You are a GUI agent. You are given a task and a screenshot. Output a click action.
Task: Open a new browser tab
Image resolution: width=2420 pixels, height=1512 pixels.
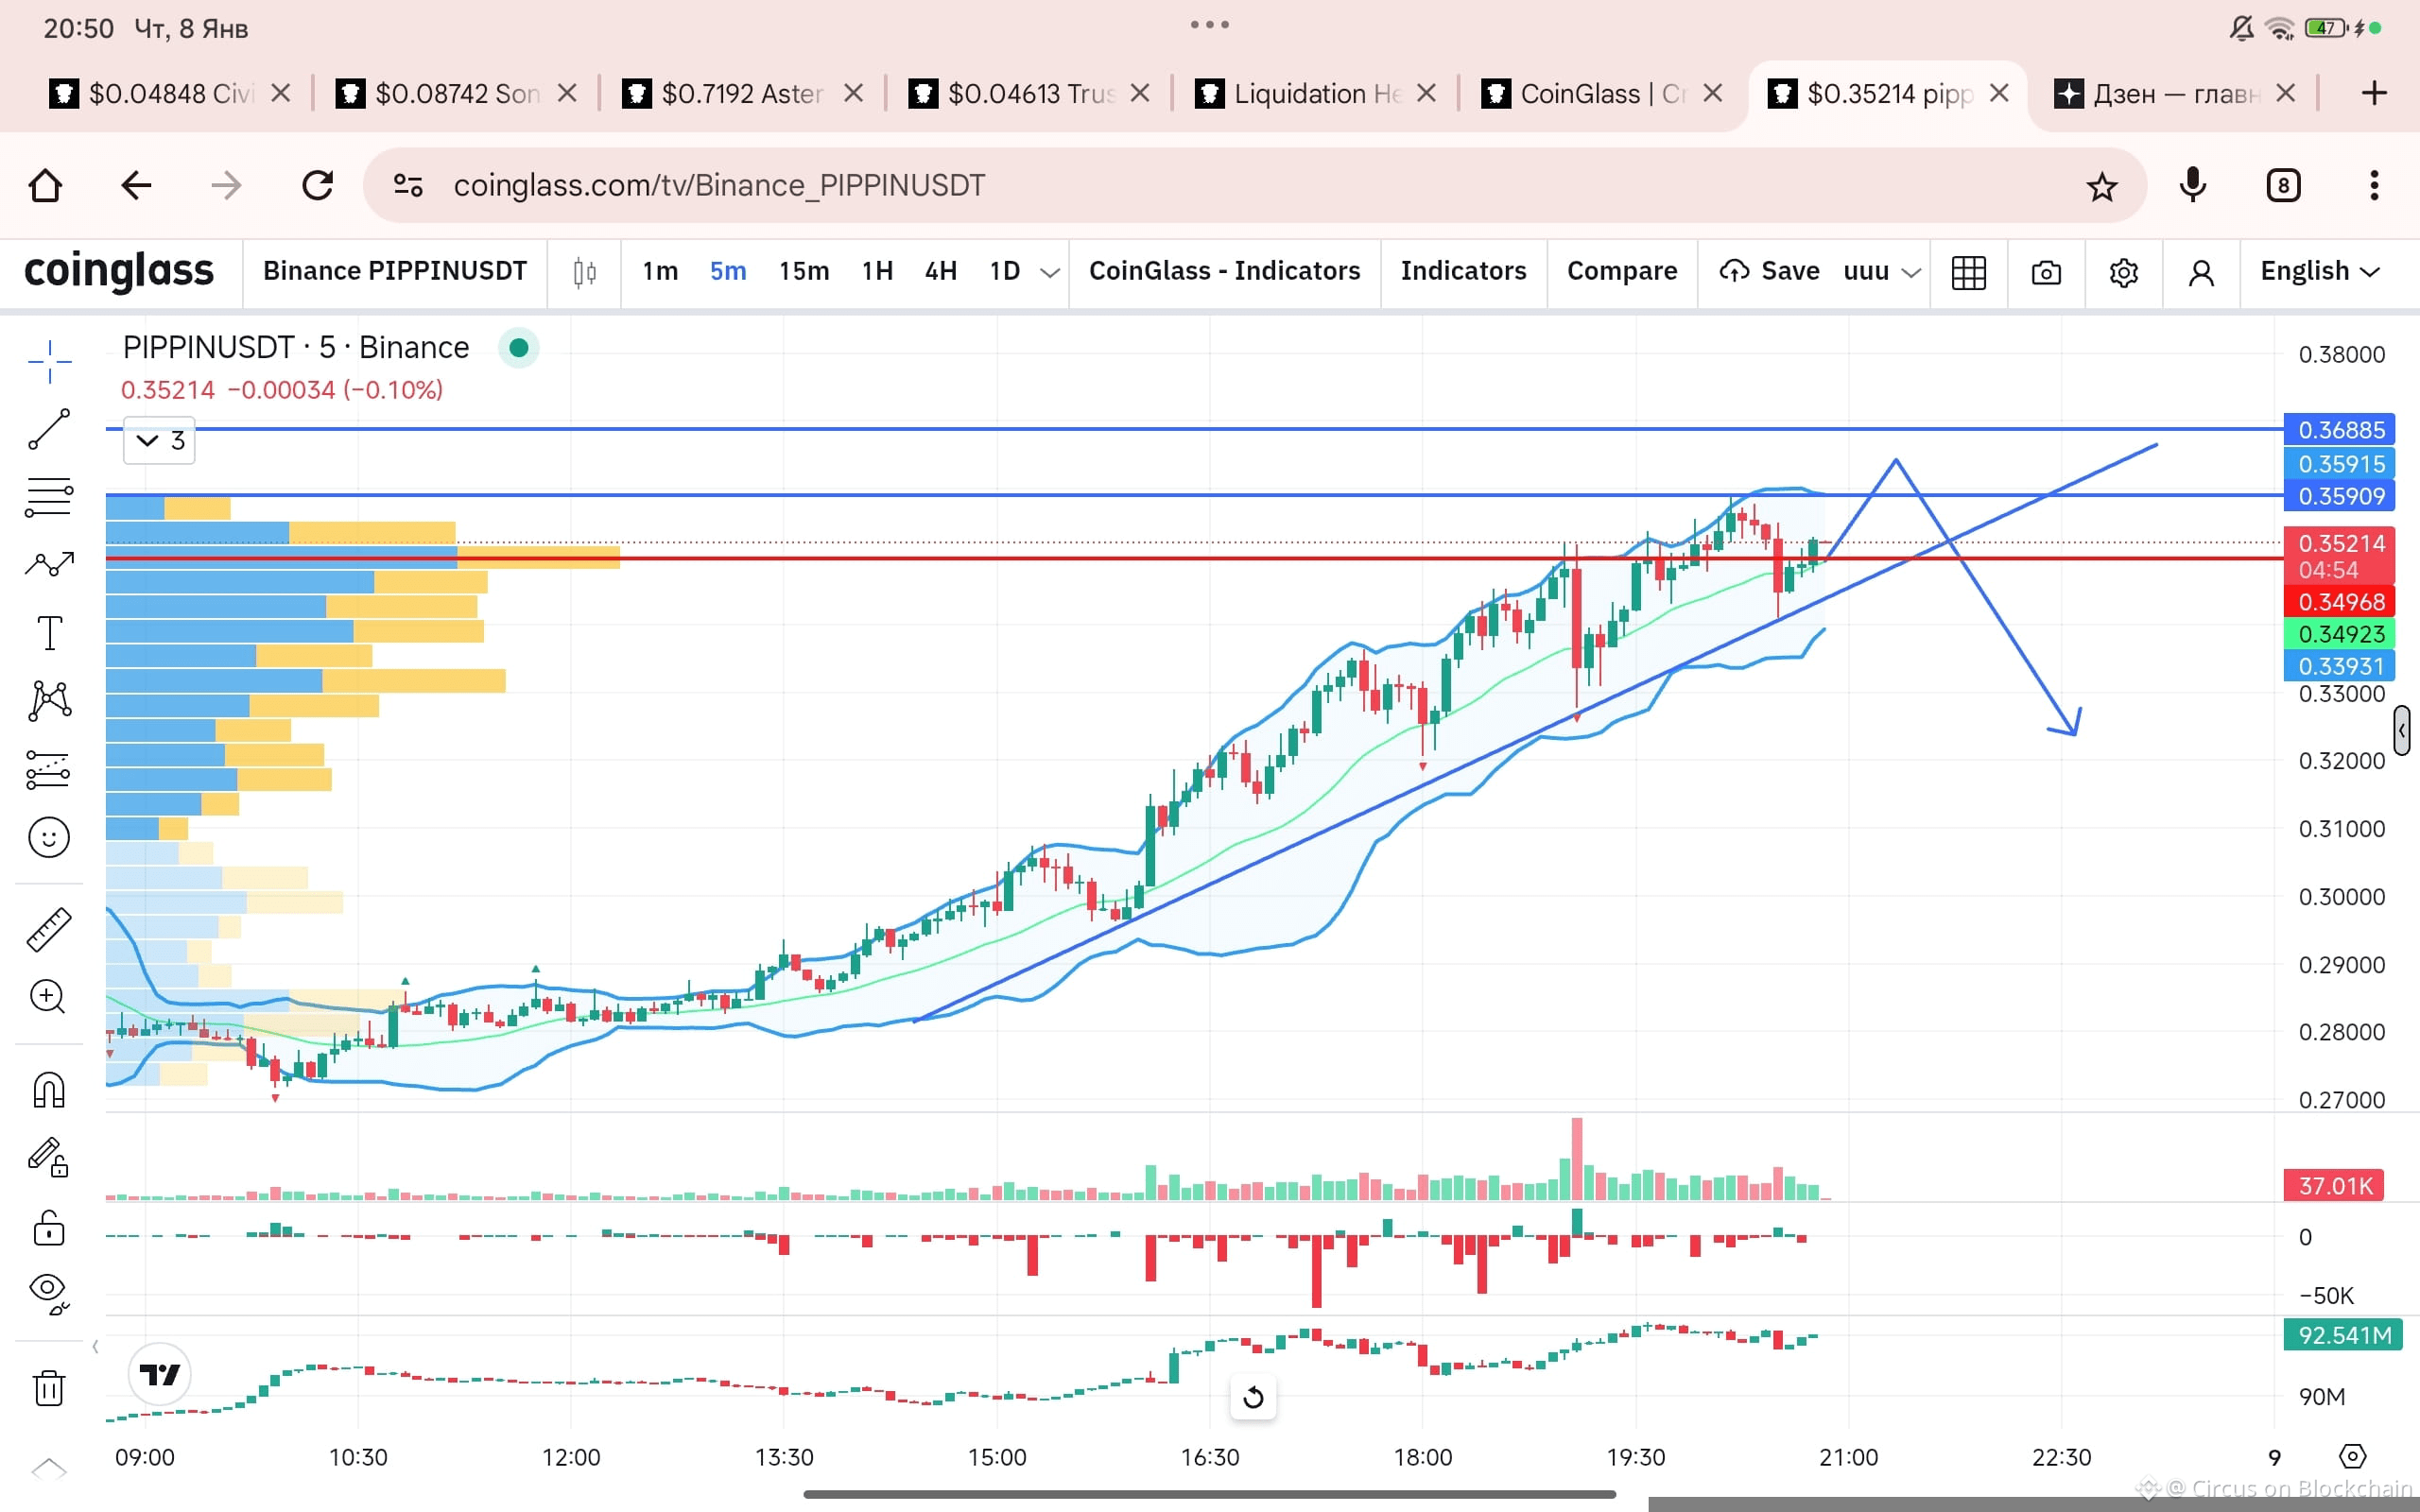click(2374, 93)
